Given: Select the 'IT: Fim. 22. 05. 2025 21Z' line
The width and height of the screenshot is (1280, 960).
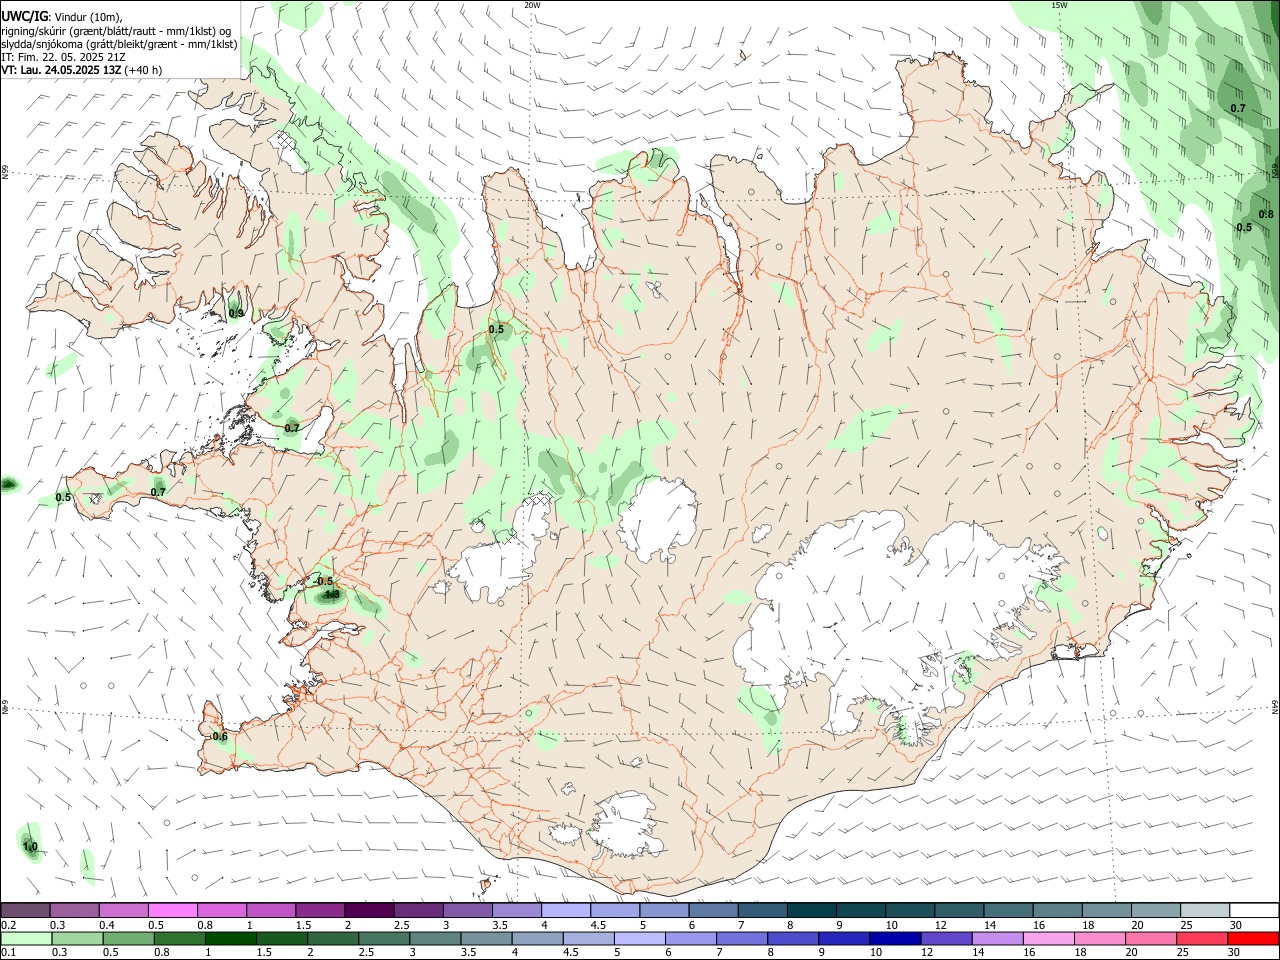Looking at the screenshot, I should pos(63,57).
